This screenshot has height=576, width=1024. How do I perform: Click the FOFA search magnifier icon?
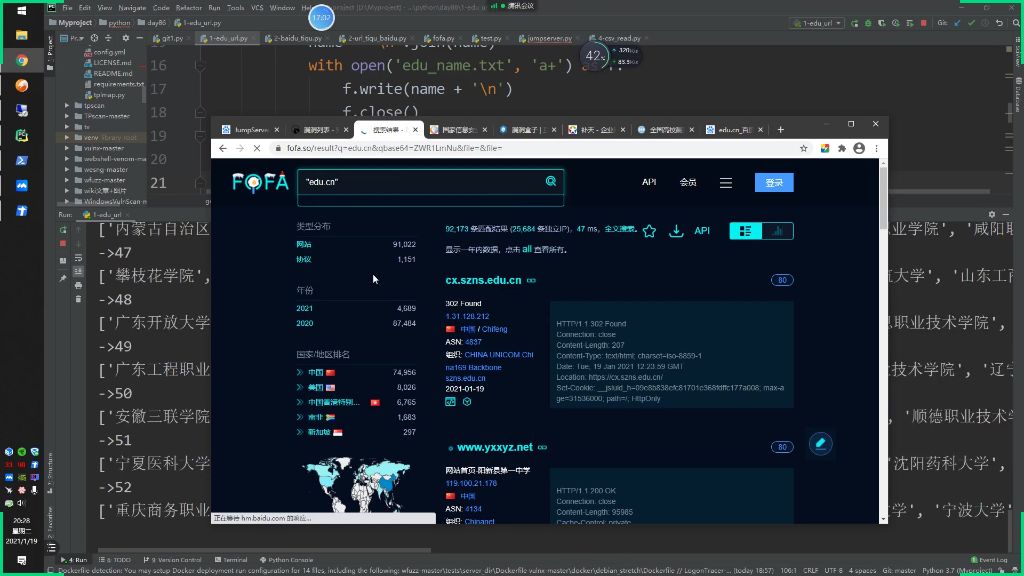(x=551, y=182)
